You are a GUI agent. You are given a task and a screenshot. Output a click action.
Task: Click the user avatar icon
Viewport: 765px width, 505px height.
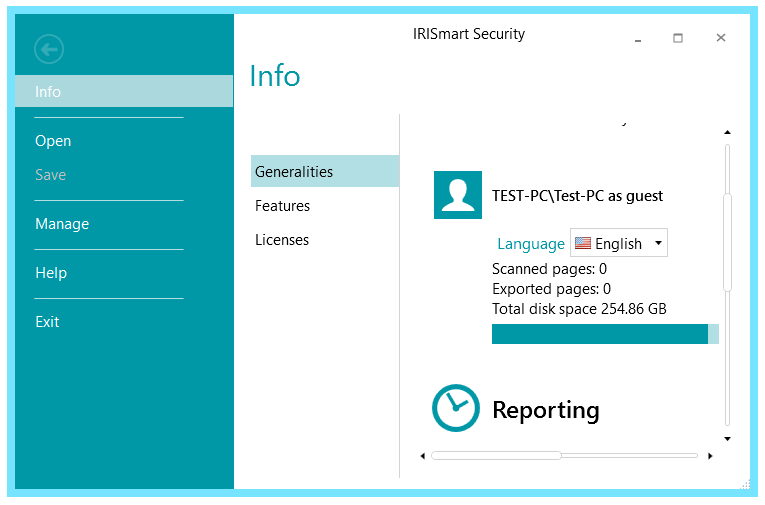(x=458, y=195)
